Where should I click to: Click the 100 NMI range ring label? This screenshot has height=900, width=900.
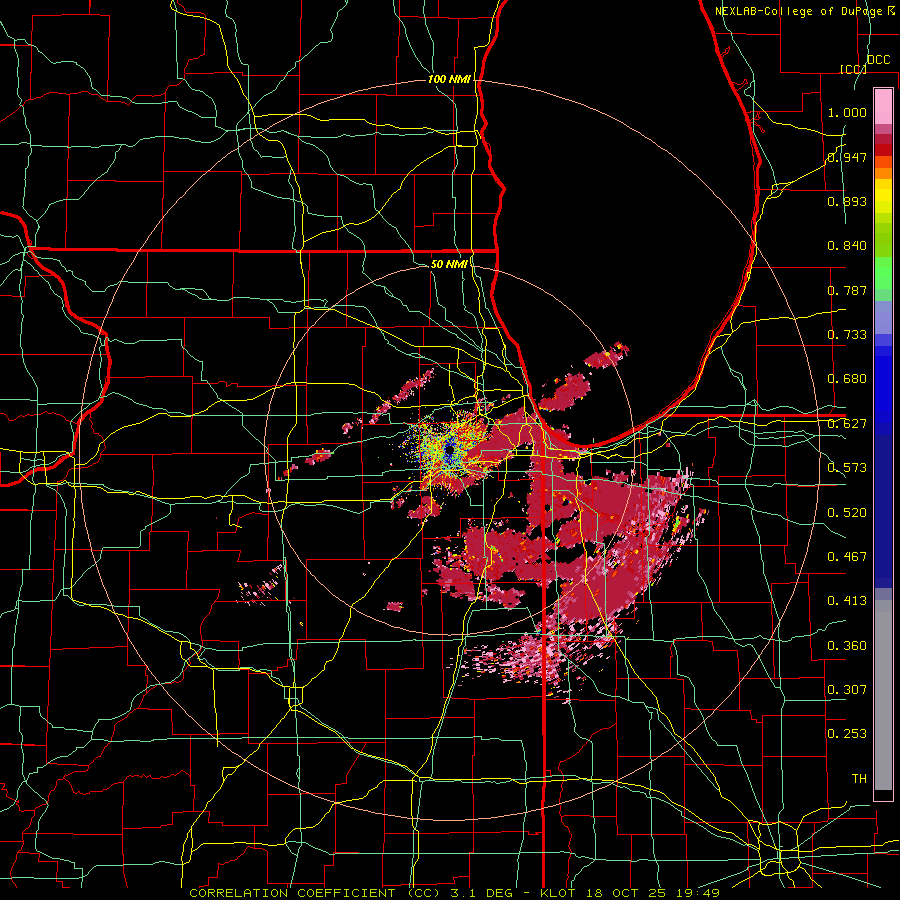coord(449,79)
